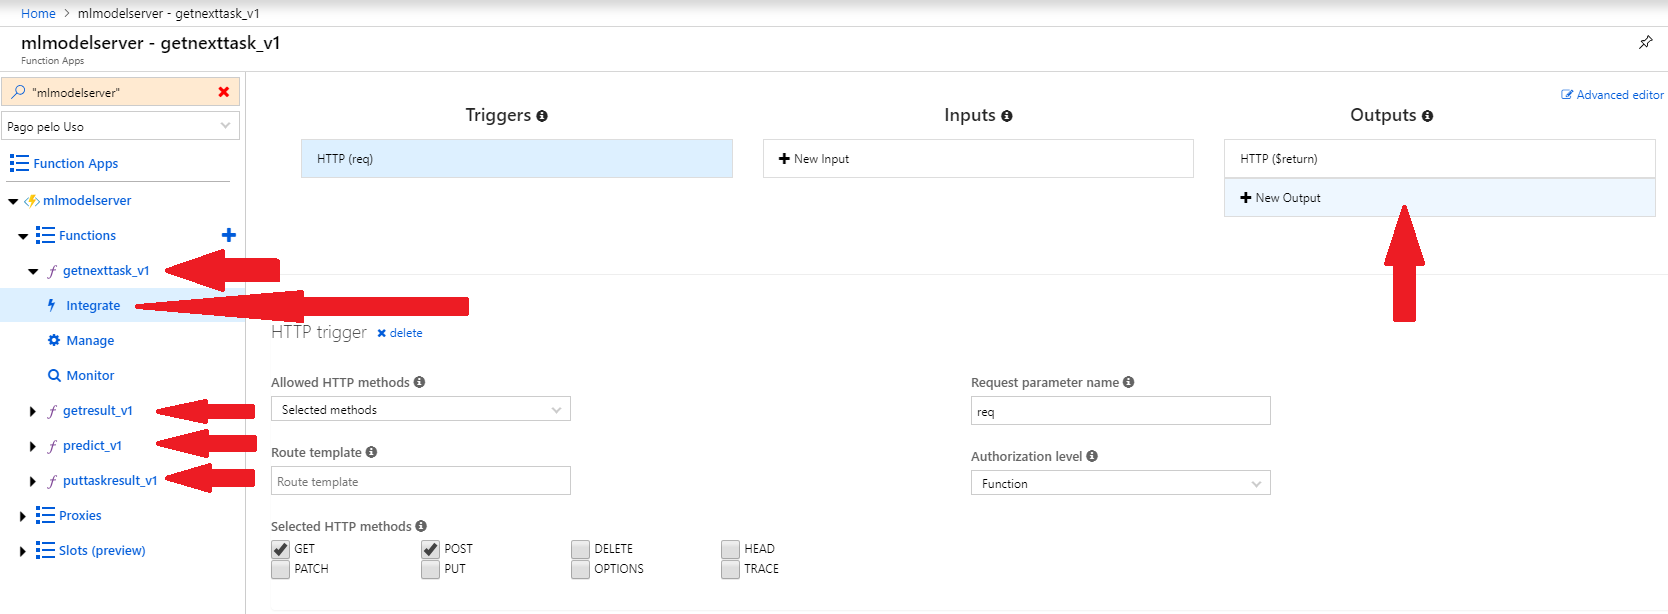Click the search magnifier icon in the filter box
1668x614 pixels.
[18, 92]
